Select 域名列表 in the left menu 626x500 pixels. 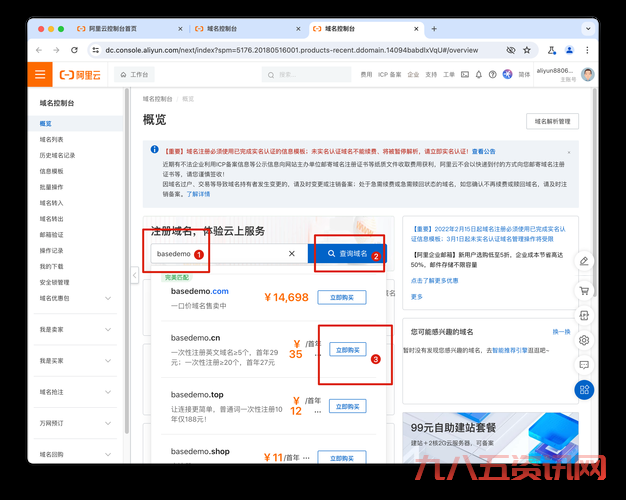click(x=52, y=140)
